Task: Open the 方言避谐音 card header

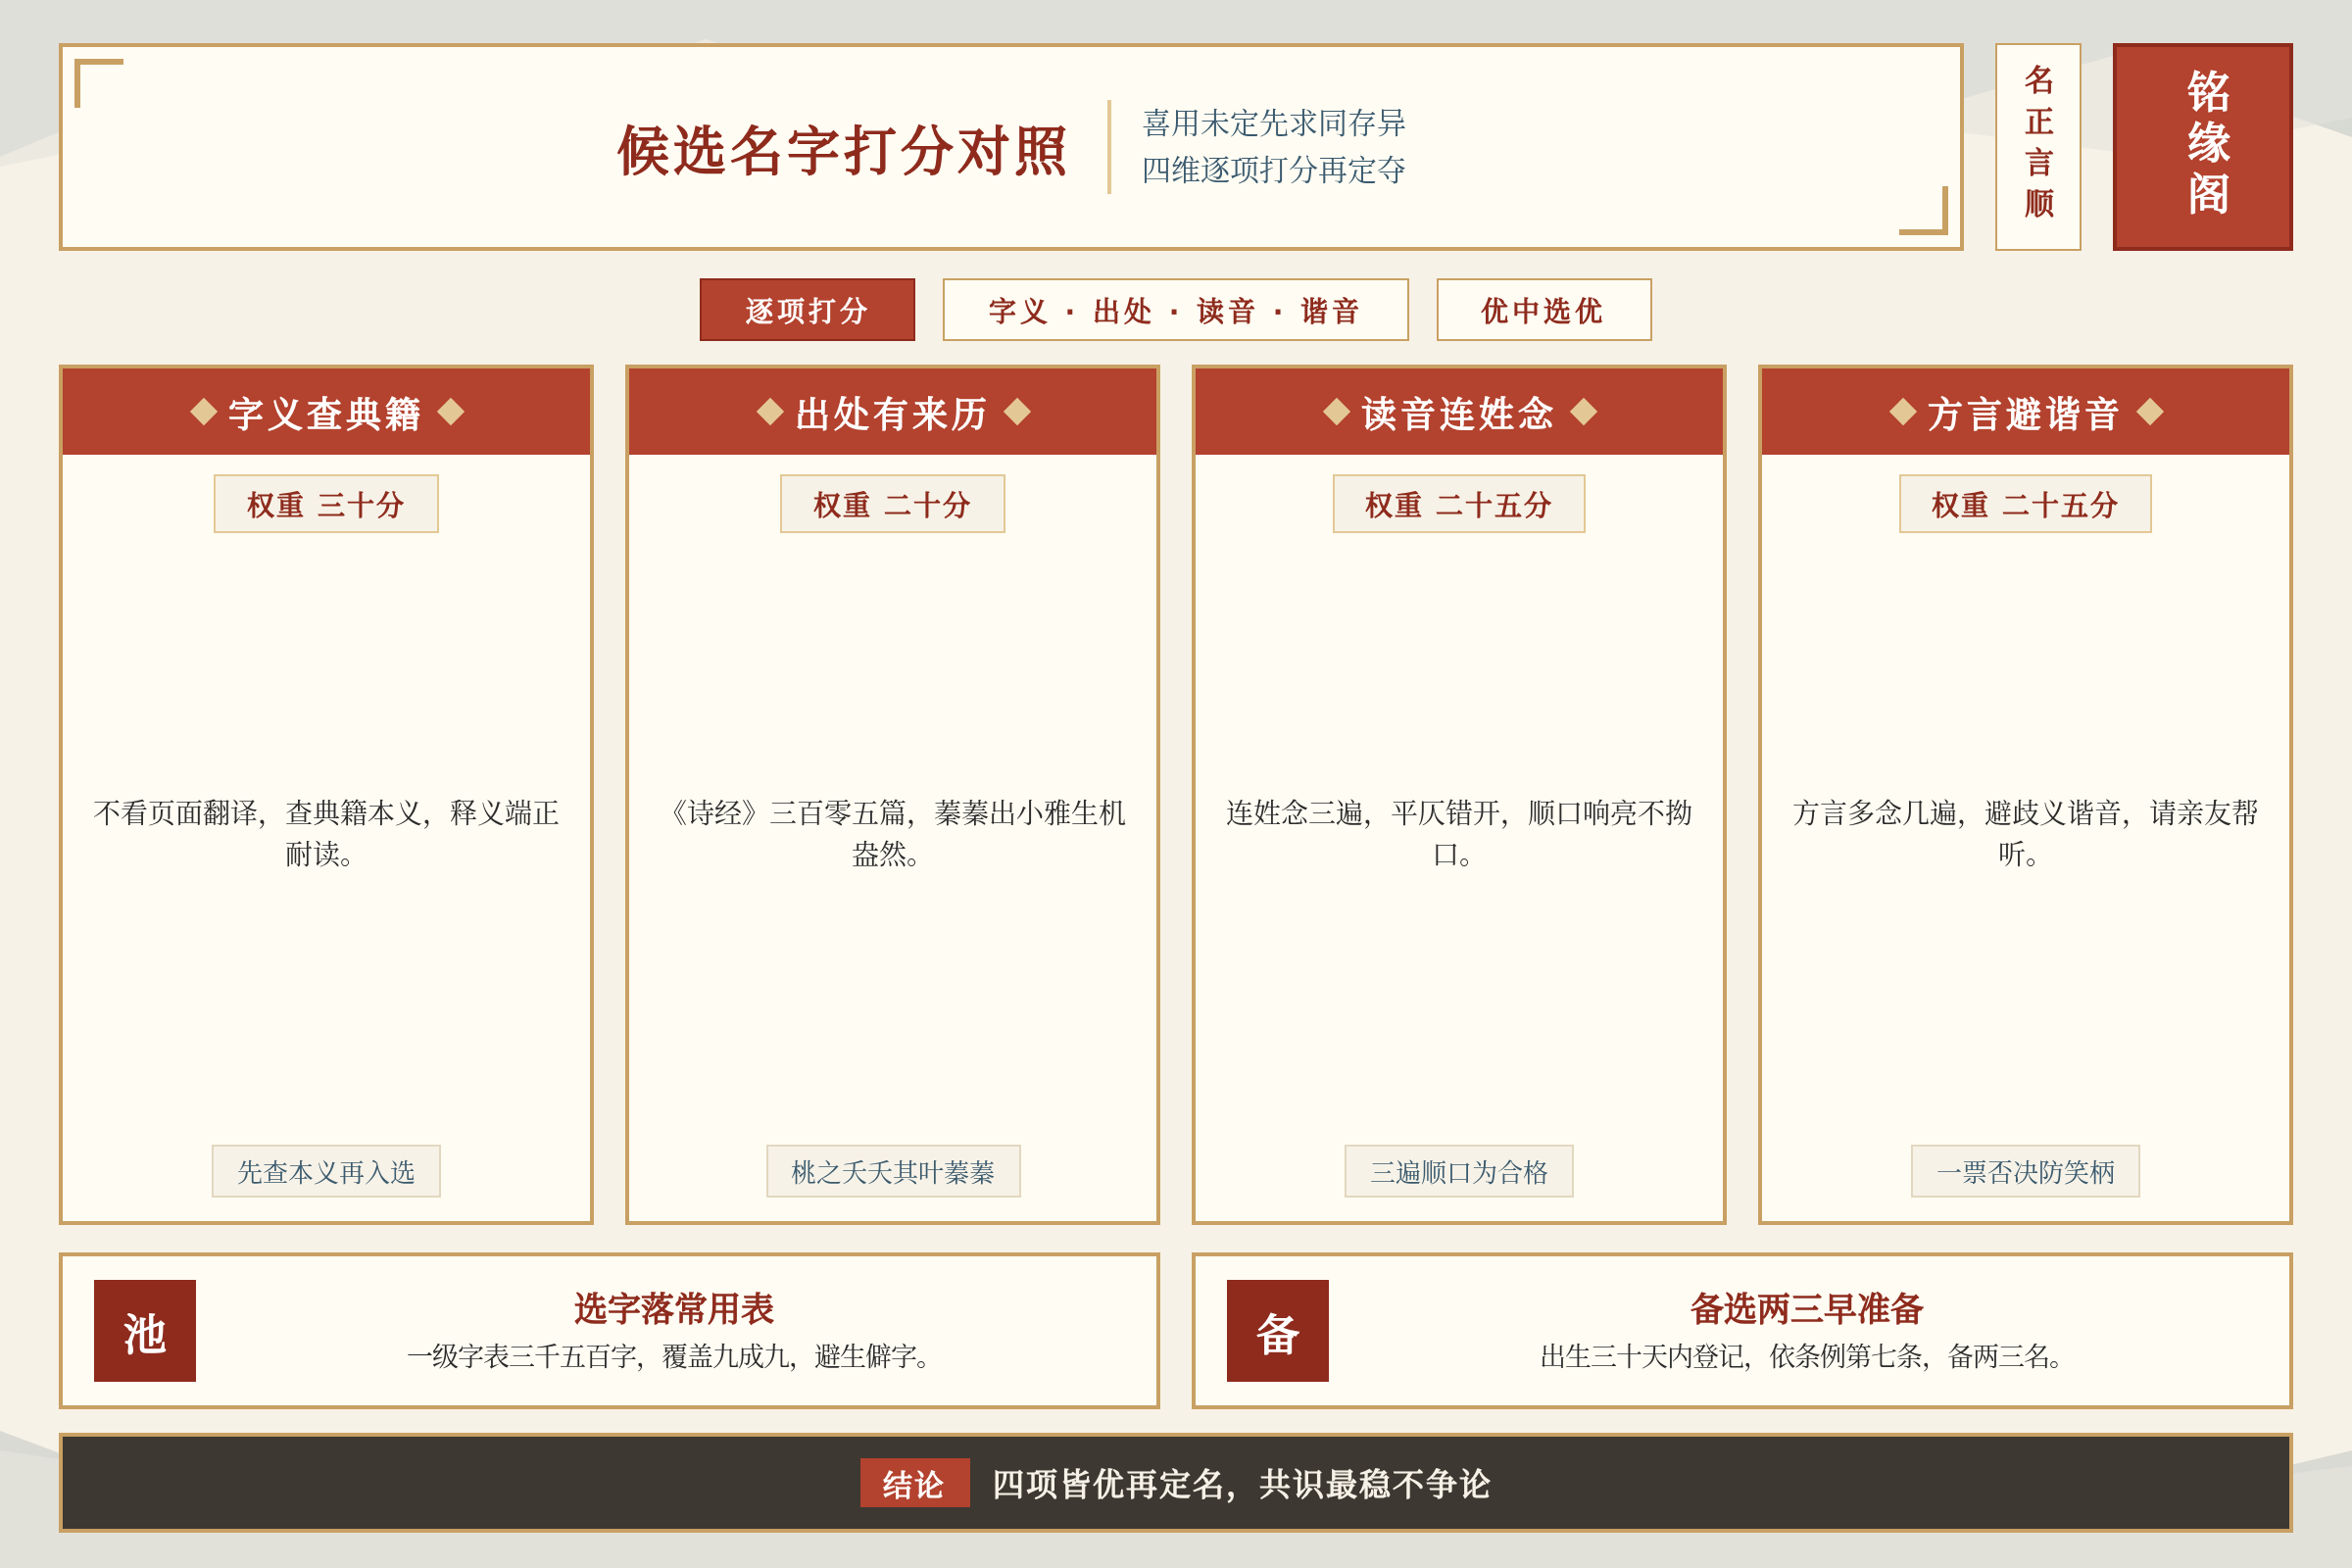Action: pos(2025,412)
